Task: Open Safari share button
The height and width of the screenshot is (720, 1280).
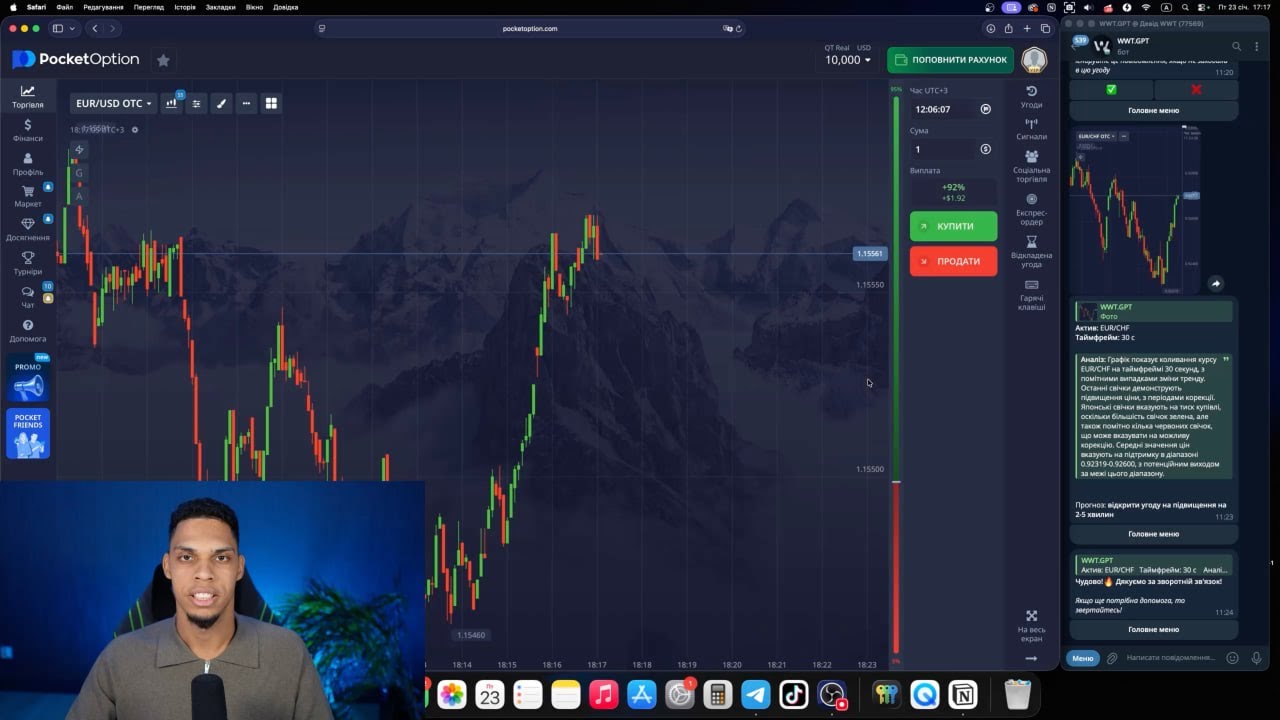Action: click(x=1008, y=28)
